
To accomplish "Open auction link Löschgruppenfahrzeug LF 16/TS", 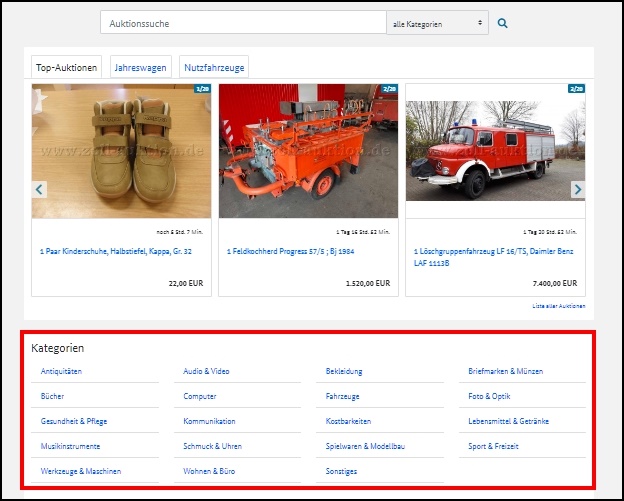I will point(493,257).
